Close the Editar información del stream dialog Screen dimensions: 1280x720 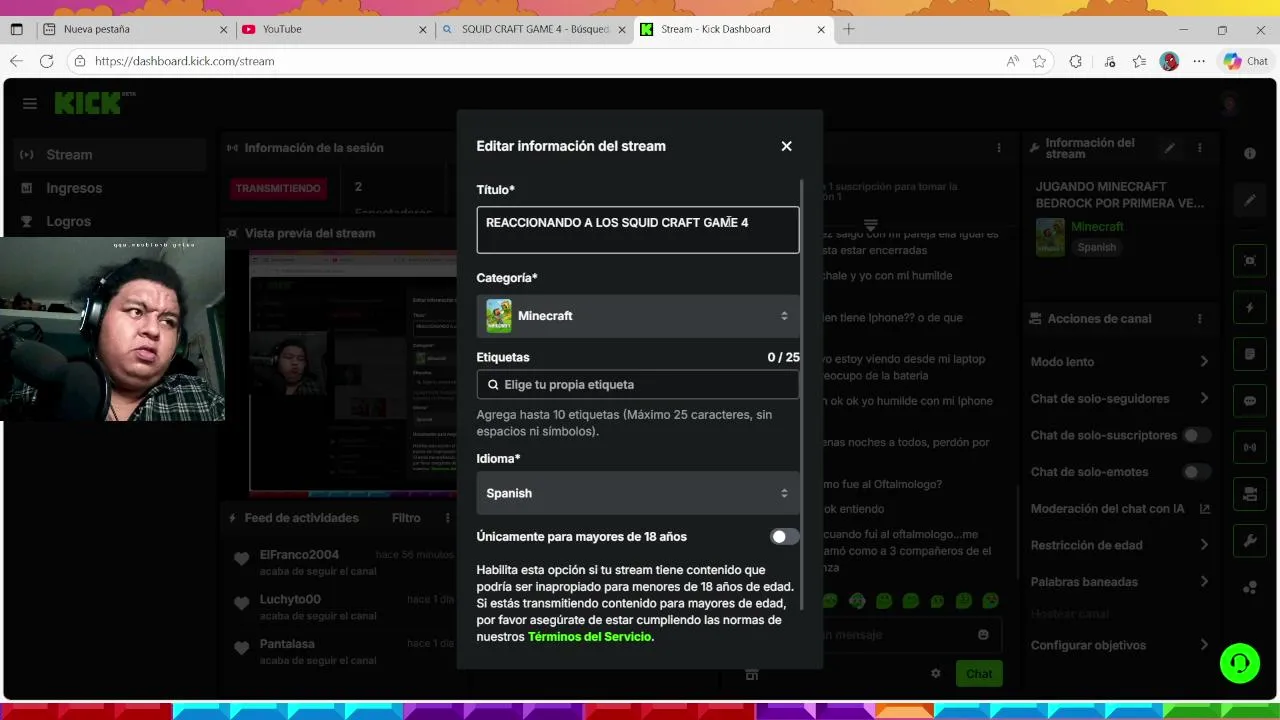786,146
